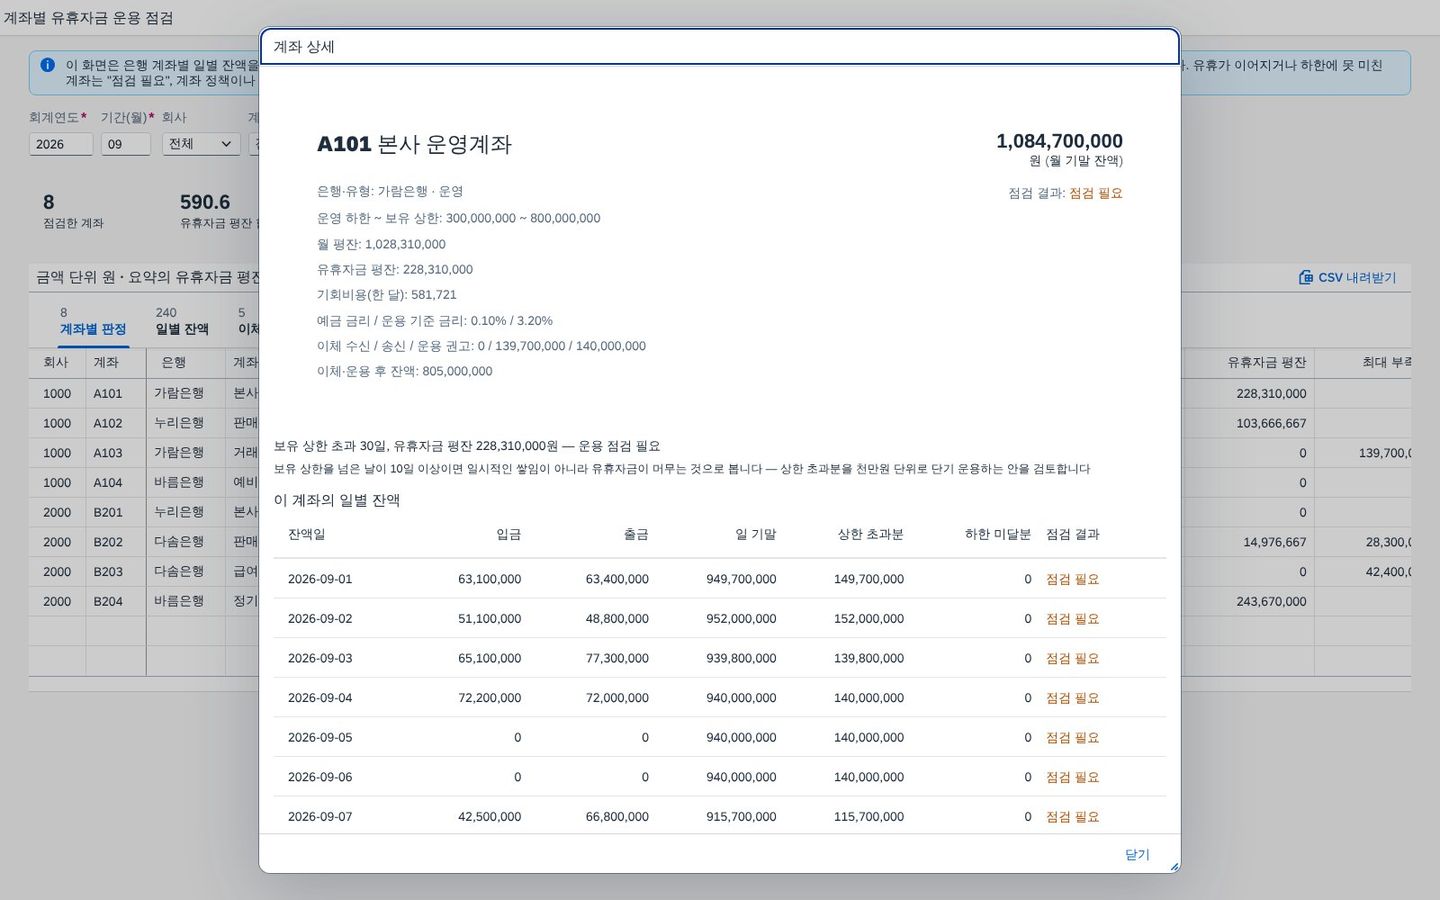Screen dimensions: 1440x900
Task: Select the 2026-09-03 date cell
Action: coord(320,658)
